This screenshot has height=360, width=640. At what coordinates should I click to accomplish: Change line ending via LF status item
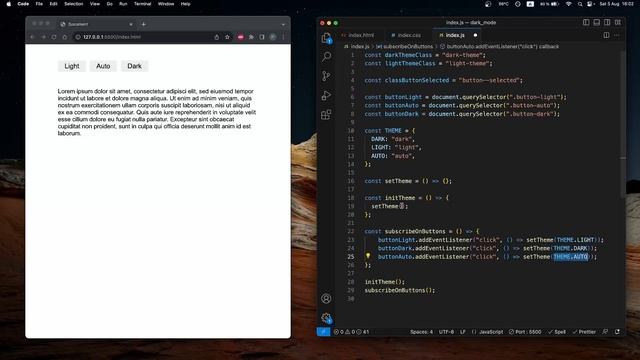point(463,332)
